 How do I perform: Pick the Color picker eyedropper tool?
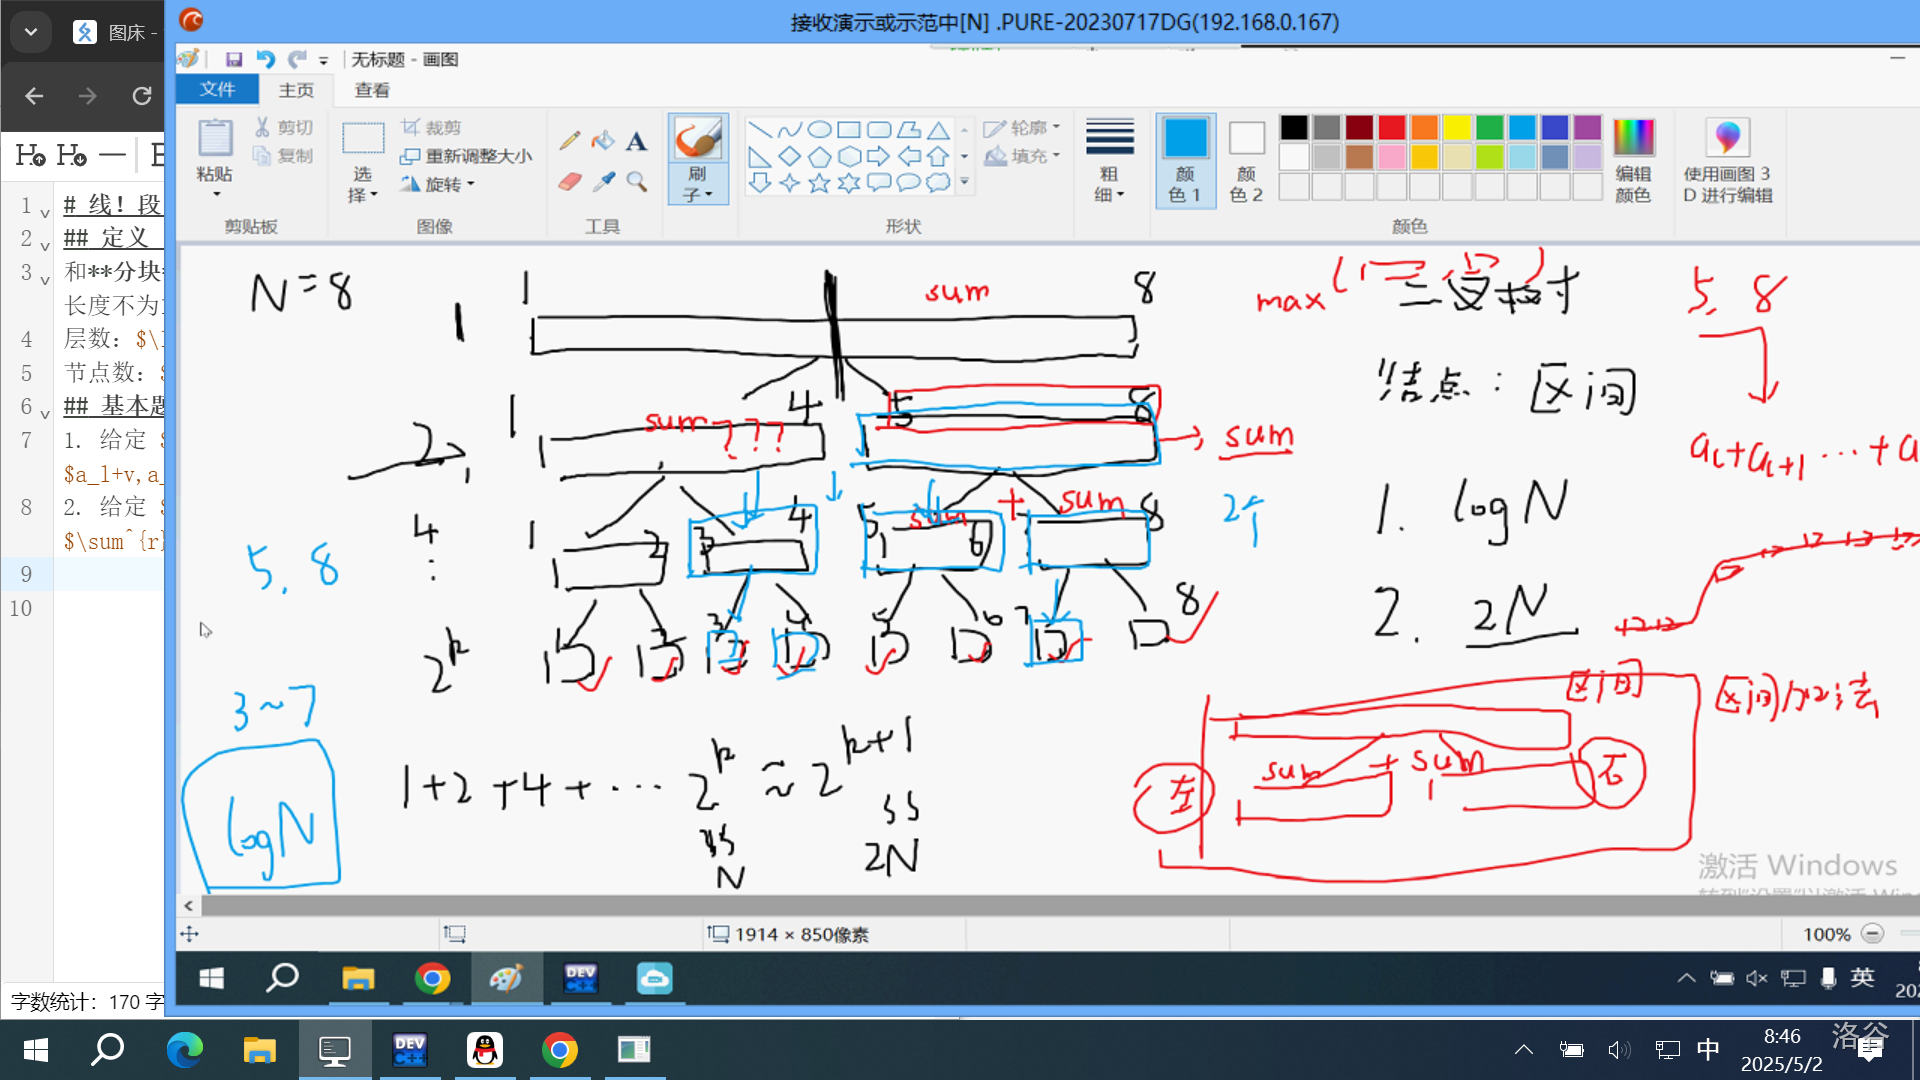(x=603, y=182)
